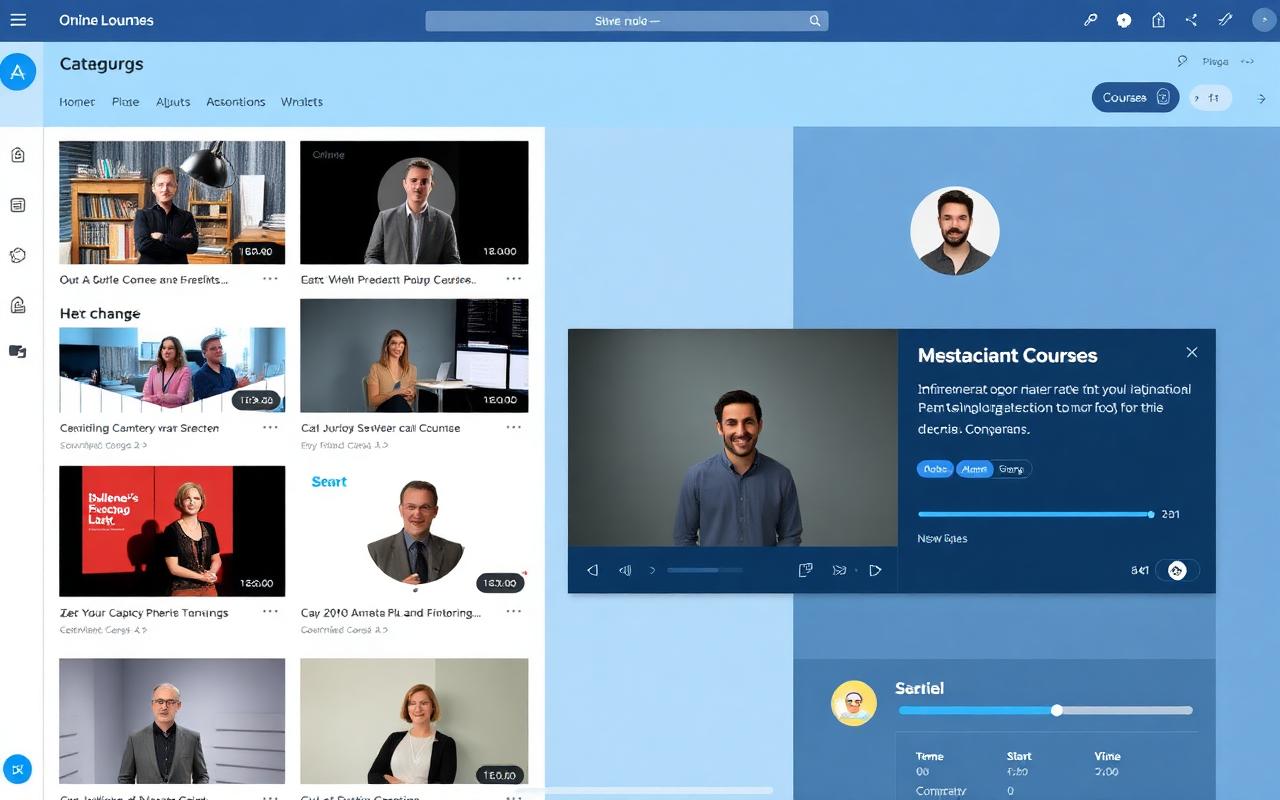The width and height of the screenshot is (1280, 800).
Task: Click the video player seek bar
Action: [704, 570]
